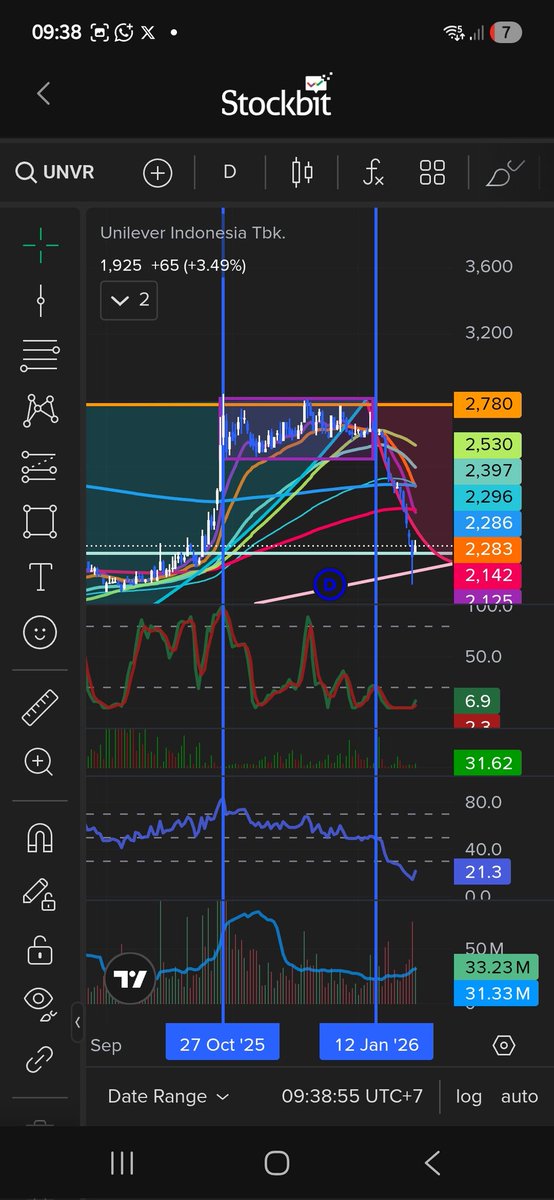Click the Unilever Indonesia Tbk. title
Viewport: 554px width, 1200px height.
point(193,233)
